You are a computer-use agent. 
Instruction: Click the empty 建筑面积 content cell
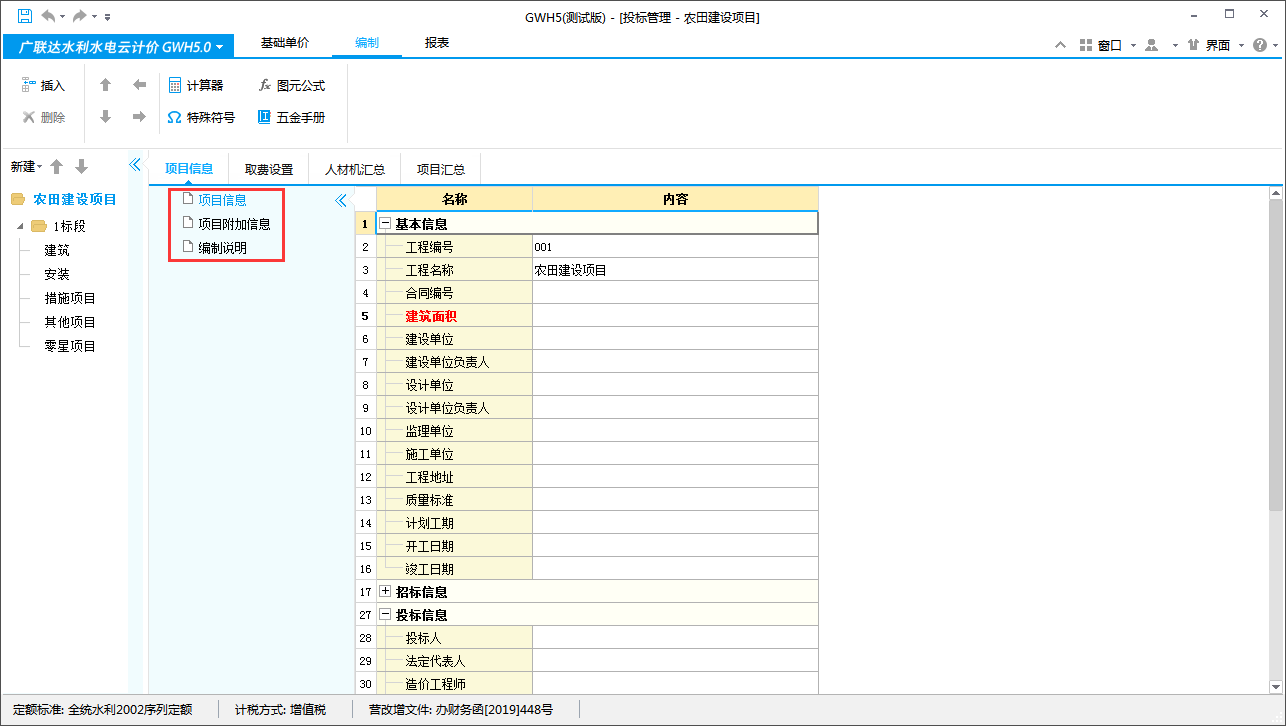[675, 316]
